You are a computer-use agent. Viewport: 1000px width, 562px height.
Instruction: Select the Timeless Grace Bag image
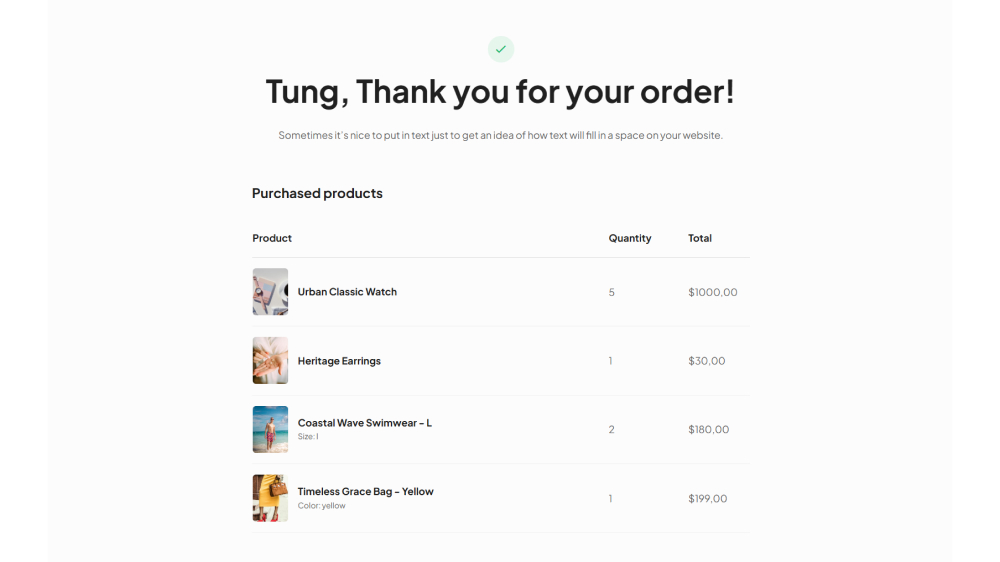click(270, 498)
